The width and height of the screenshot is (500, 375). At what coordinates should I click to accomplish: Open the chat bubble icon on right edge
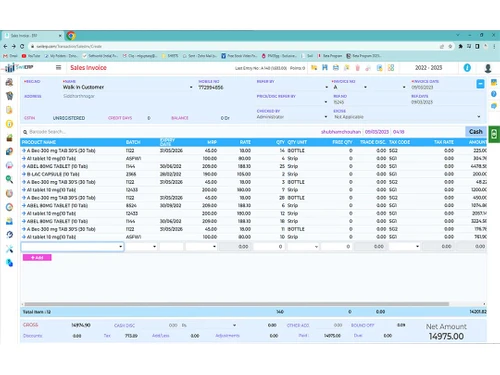pos(494,106)
